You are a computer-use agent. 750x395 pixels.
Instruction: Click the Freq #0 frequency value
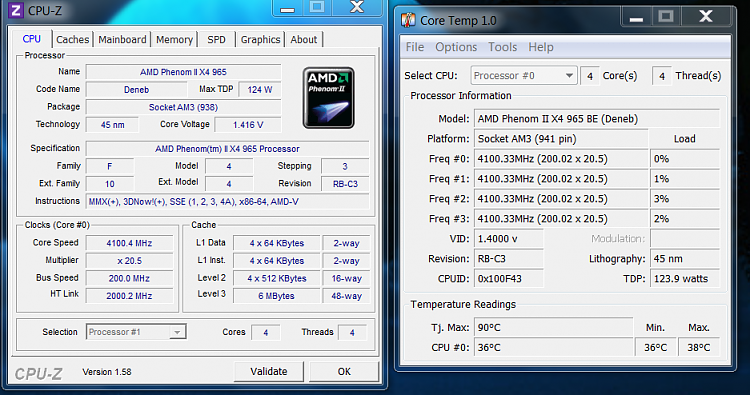[561, 159]
